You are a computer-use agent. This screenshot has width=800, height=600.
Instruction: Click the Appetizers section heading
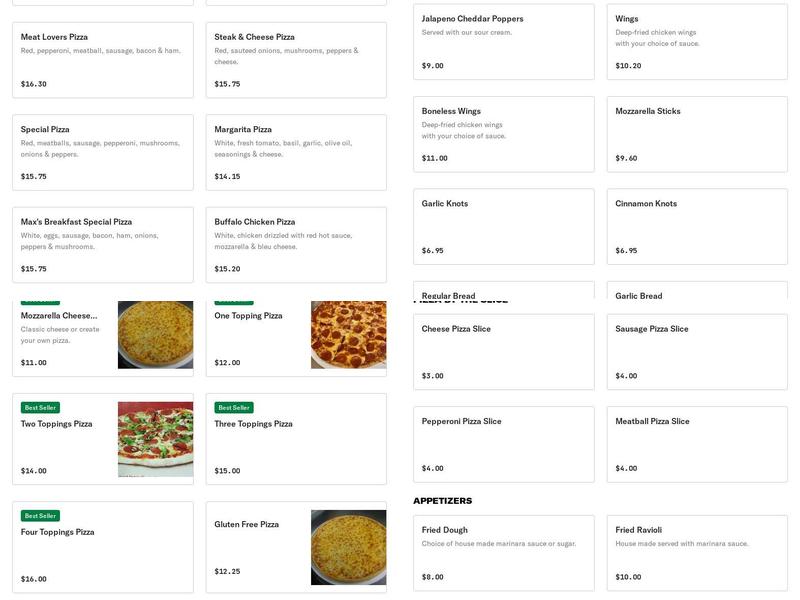coord(443,501)
